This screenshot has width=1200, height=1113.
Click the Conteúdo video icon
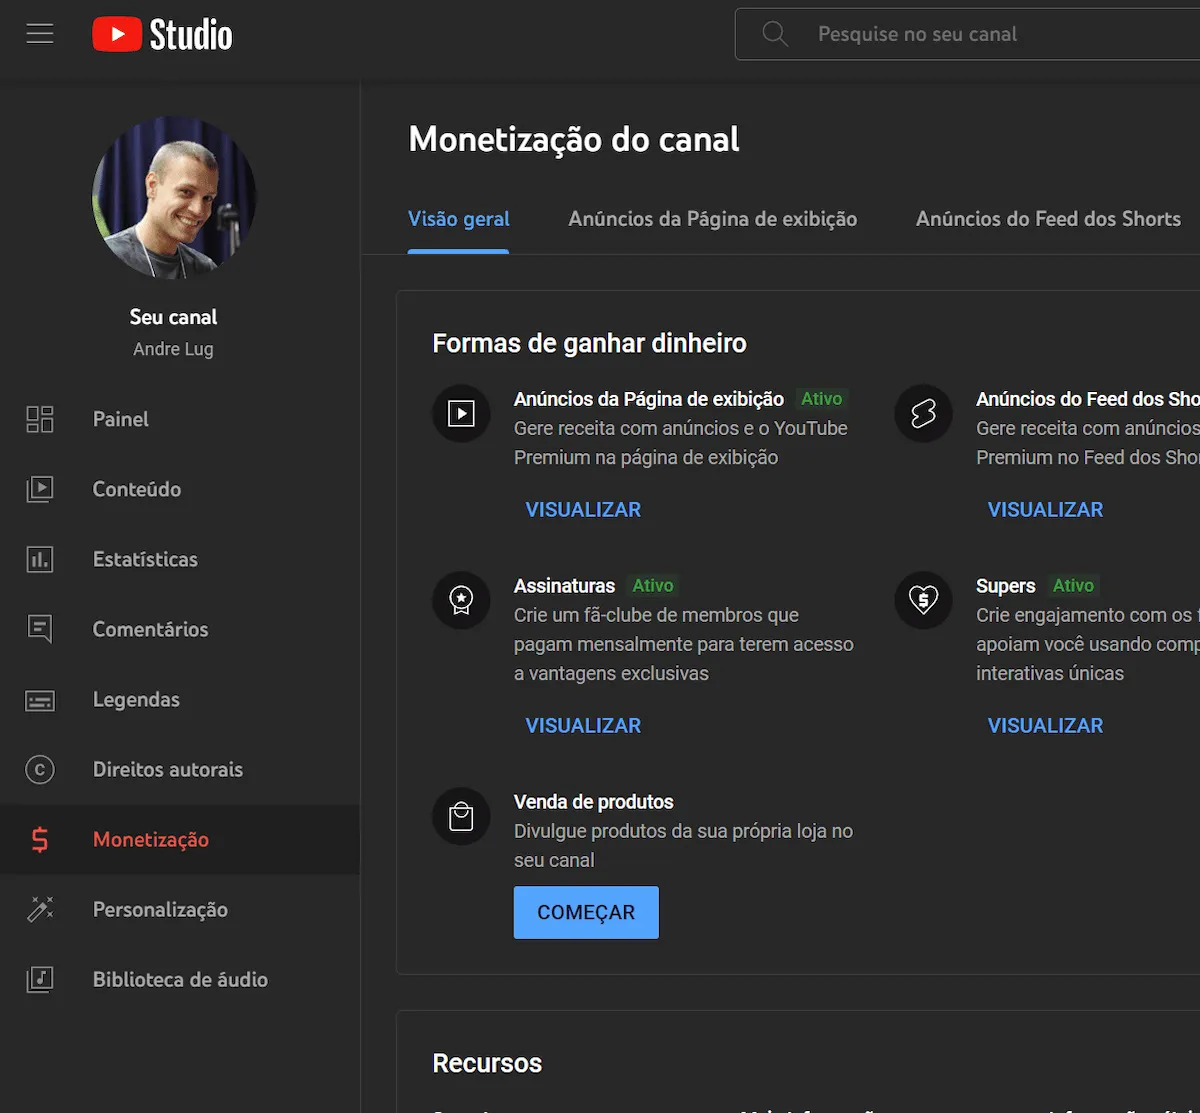[x=40, y=489]
